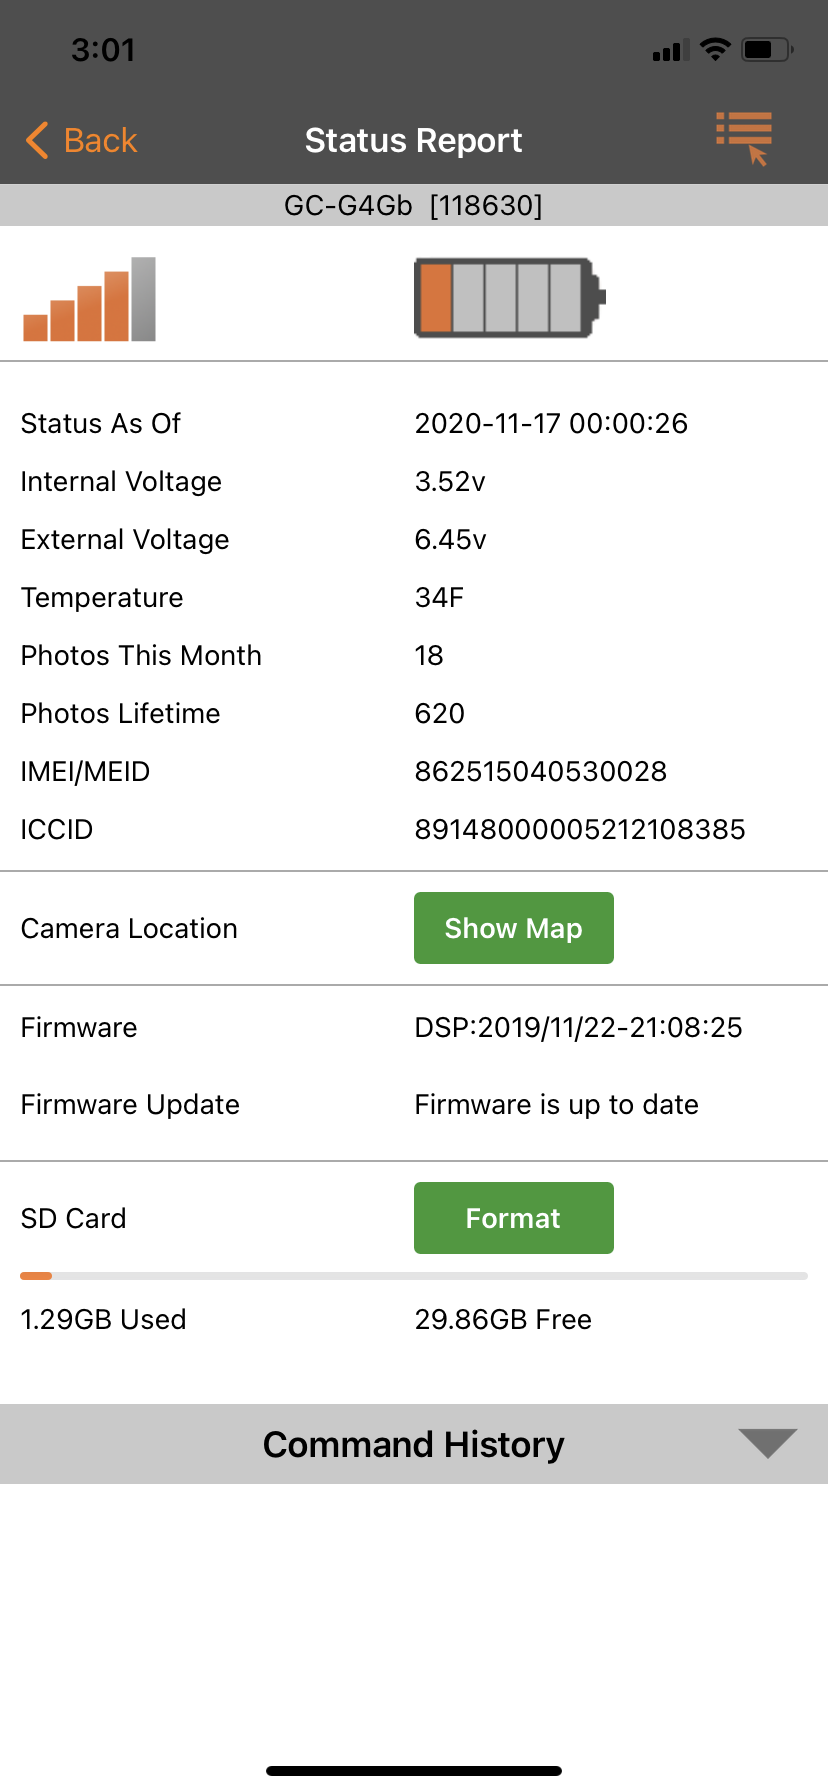Tap the orange list menu icon
The image size is (828, 1792).
(744, 139)
